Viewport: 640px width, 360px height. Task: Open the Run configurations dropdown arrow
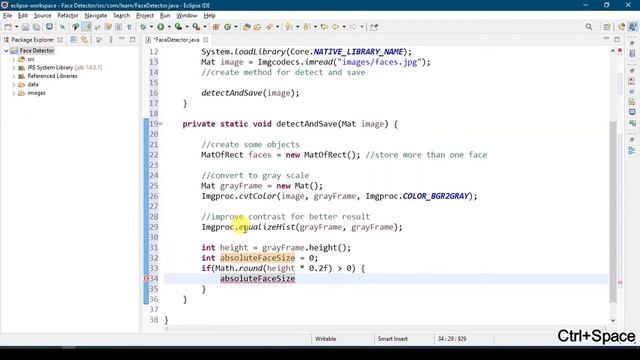(169, 27)
